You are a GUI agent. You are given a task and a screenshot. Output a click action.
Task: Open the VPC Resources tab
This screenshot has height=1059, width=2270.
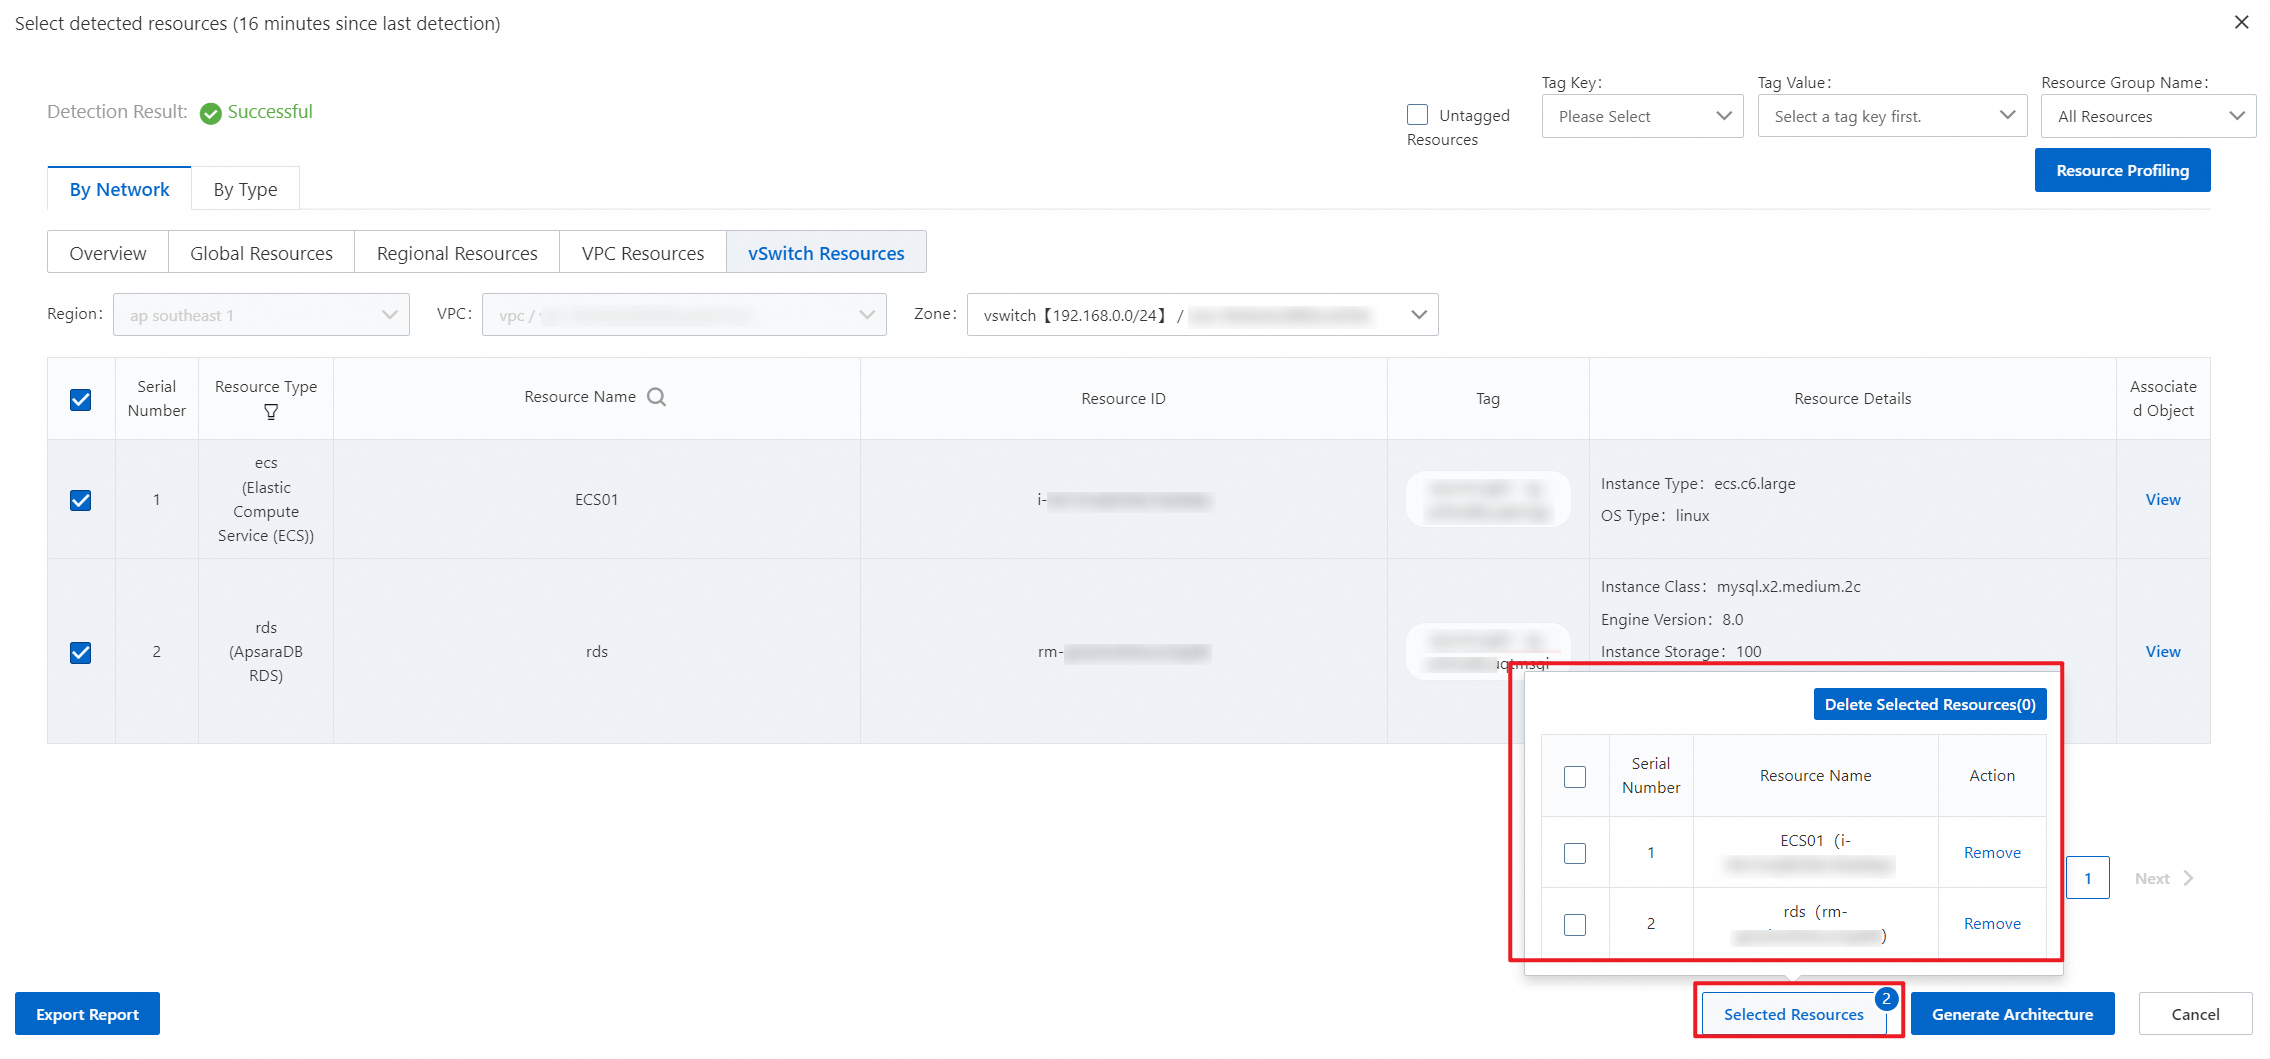tap(643, 253)
